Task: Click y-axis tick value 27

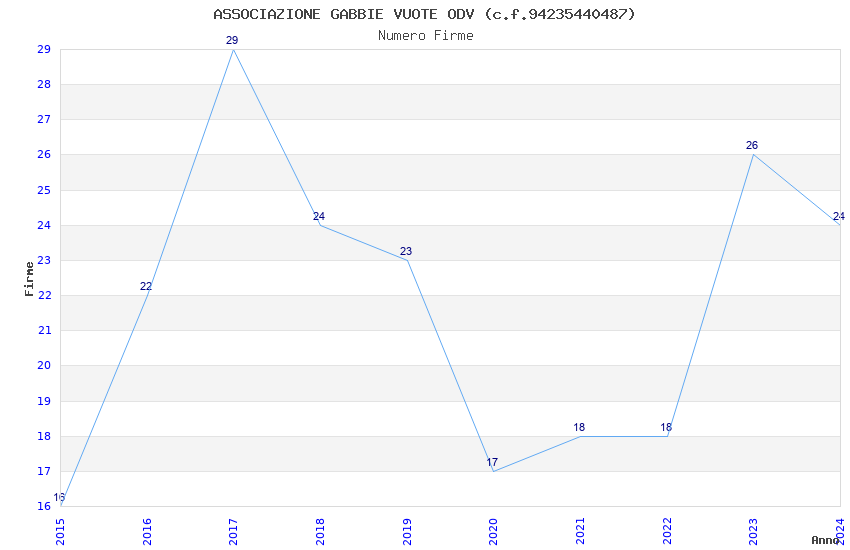Action: (x=44, y=119)
